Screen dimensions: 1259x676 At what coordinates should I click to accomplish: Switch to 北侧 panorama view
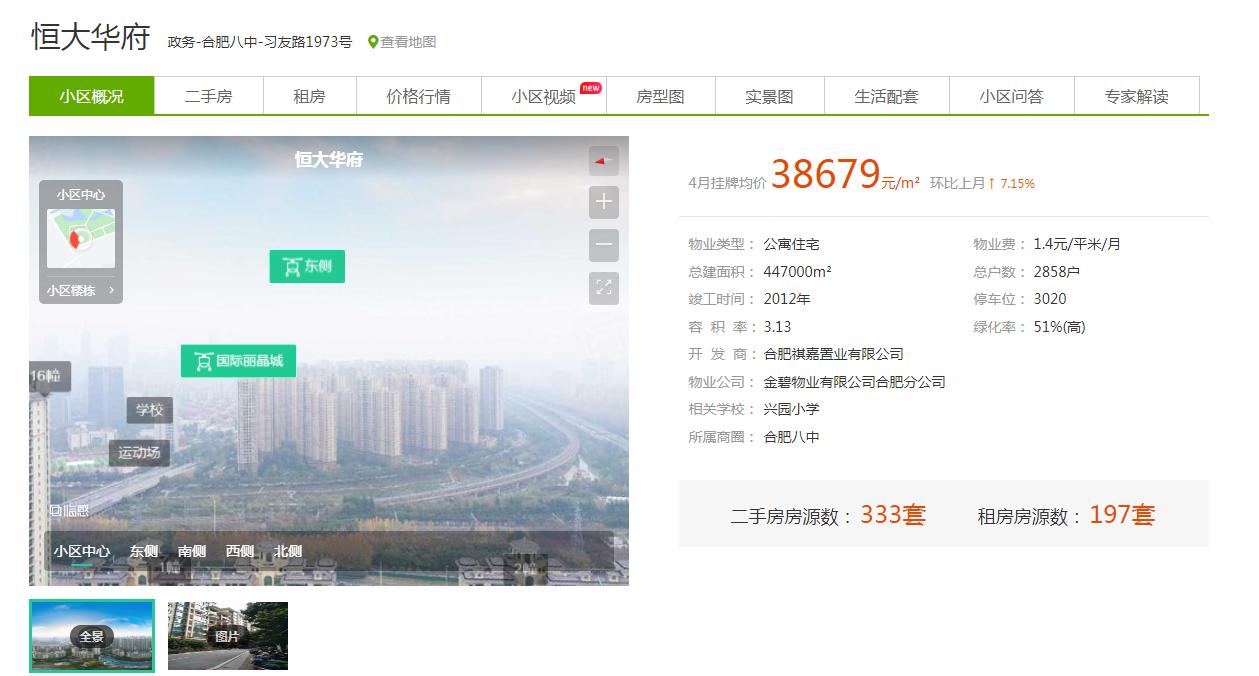click(286, 551)
